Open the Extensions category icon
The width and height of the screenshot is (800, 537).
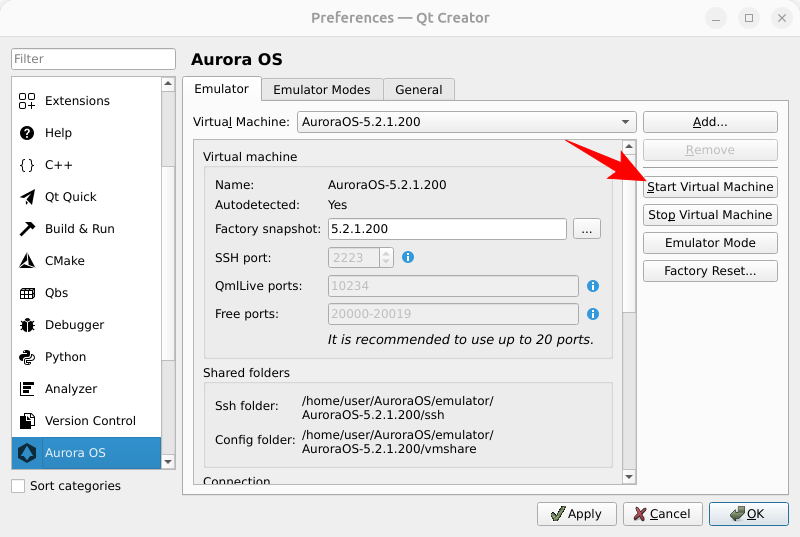(x=27, y=100)
